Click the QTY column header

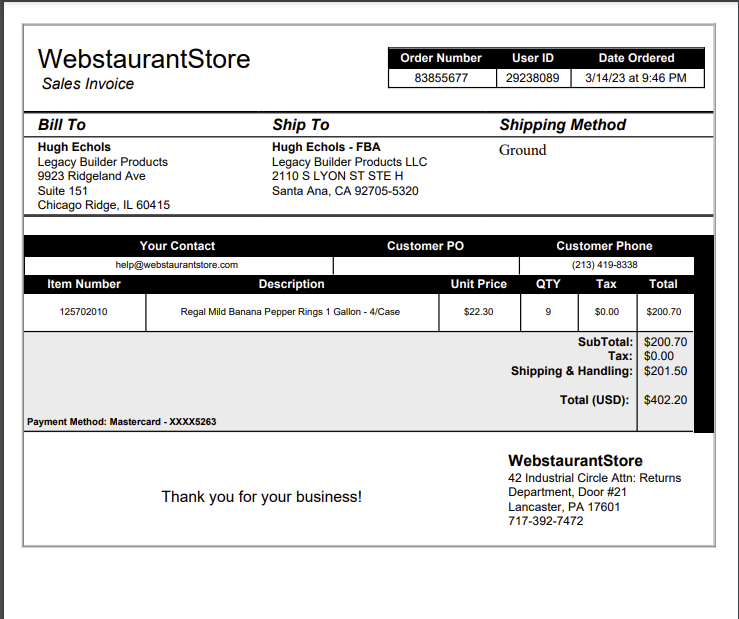pos(548,284)
